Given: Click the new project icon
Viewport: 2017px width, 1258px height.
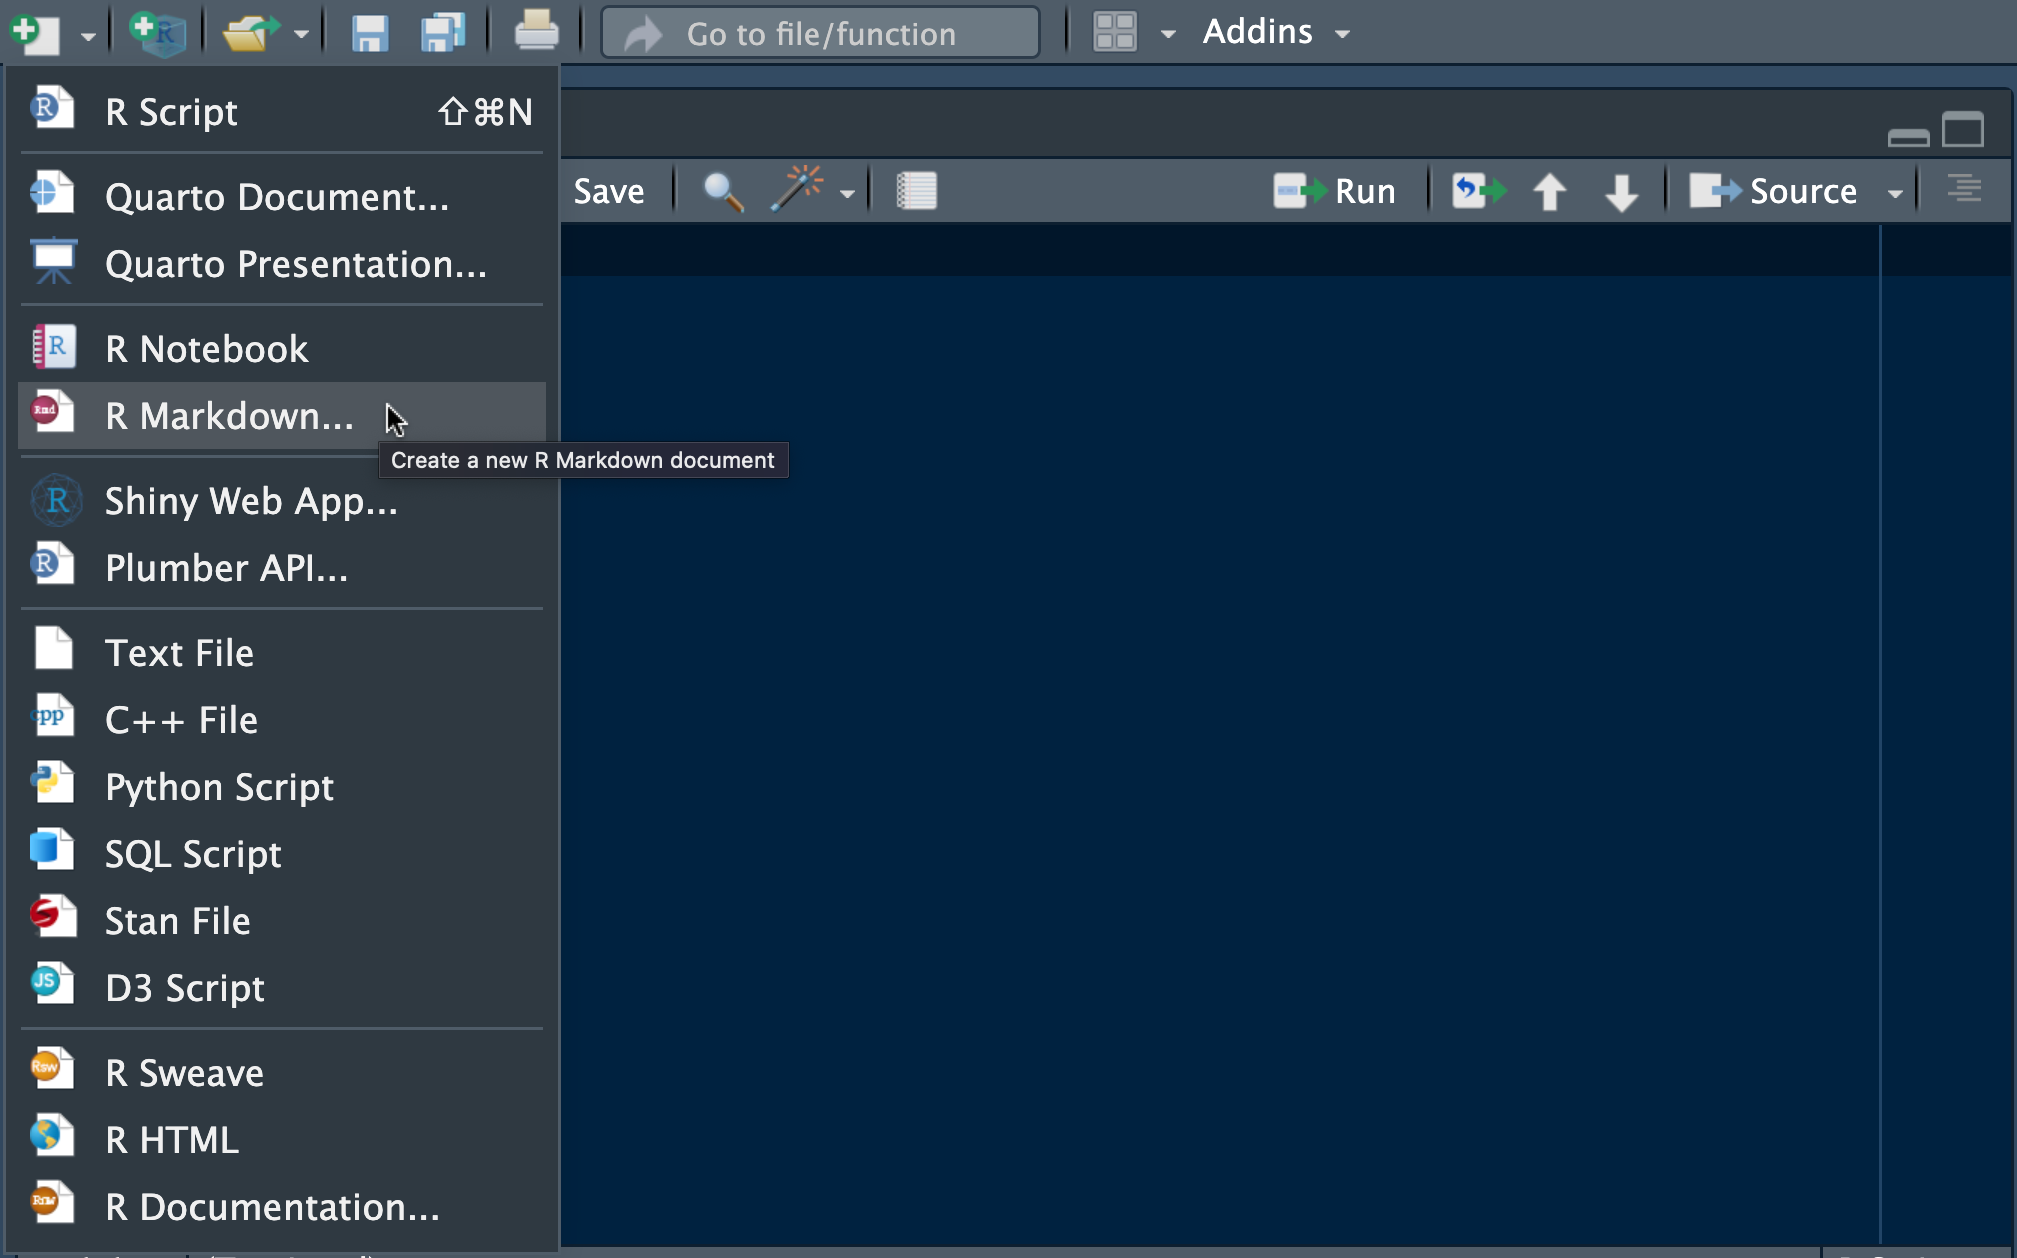Looking at the screenshot, I should [156, 33].
